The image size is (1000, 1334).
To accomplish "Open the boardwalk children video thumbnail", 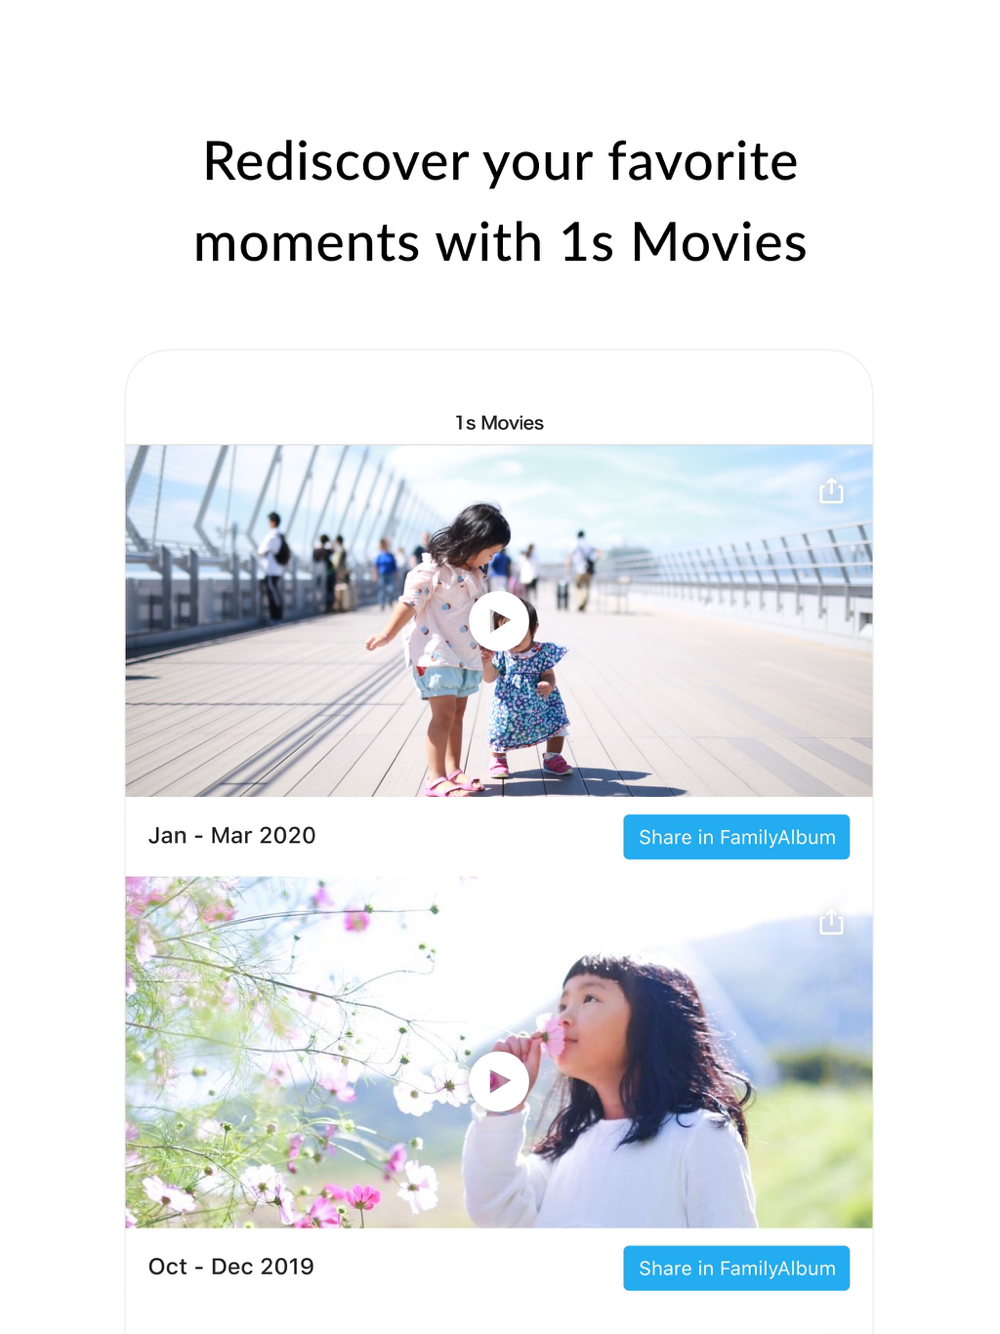I will (x=499, y=621).
